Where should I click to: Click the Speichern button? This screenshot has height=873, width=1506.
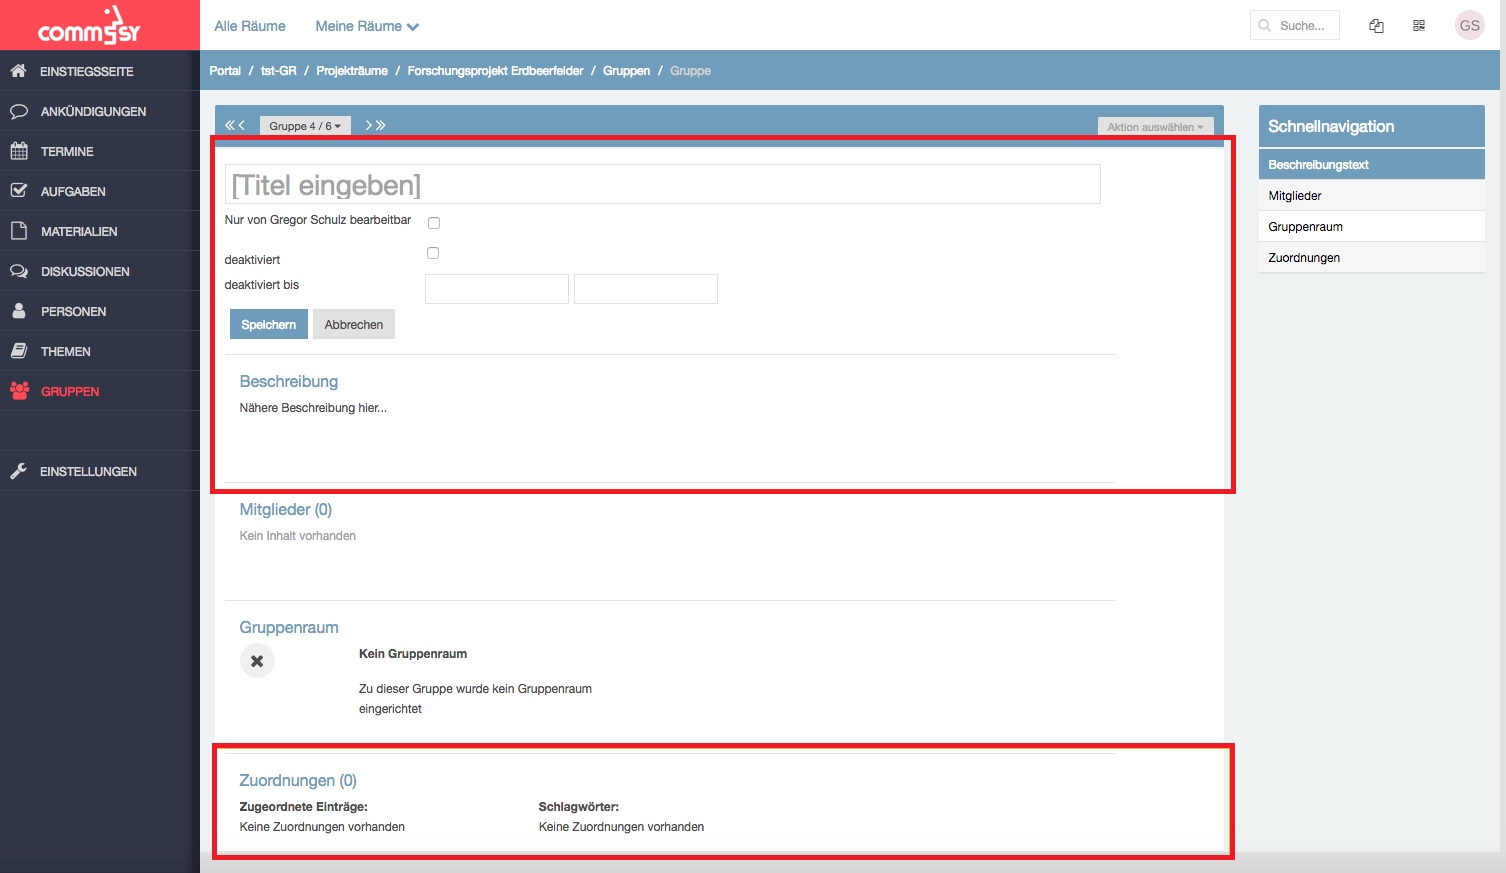[x=269, y=324]
